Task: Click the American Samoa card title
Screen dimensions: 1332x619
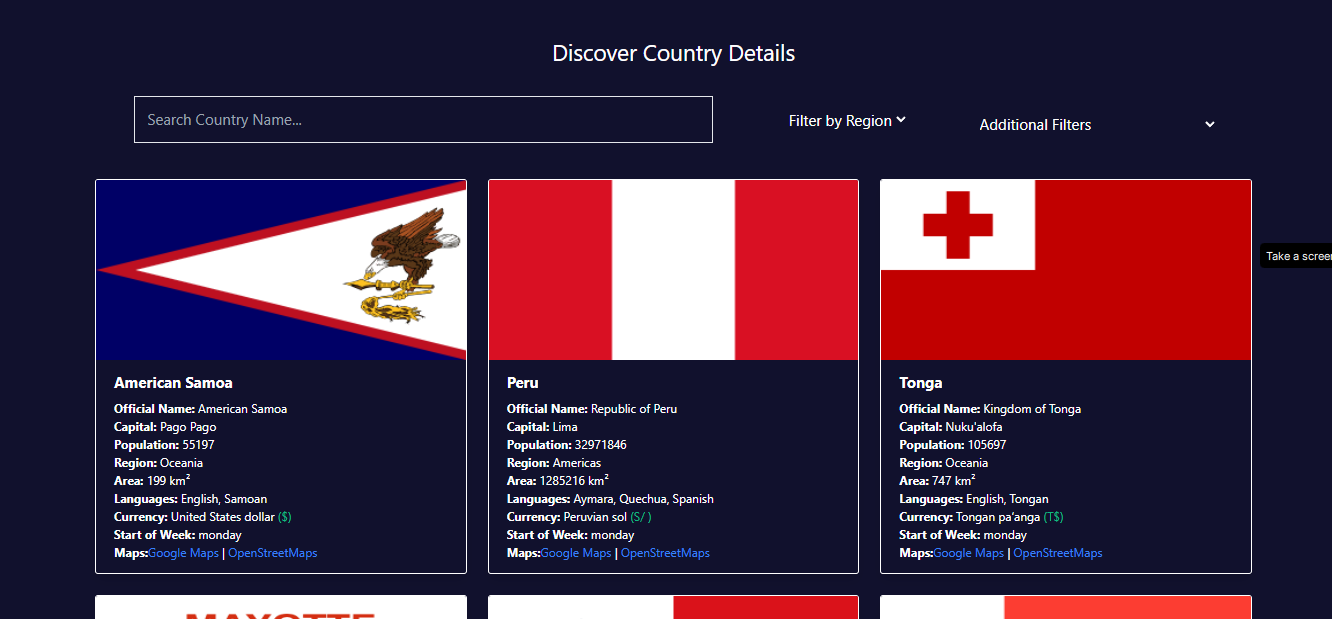Action: tap(173, 383)
